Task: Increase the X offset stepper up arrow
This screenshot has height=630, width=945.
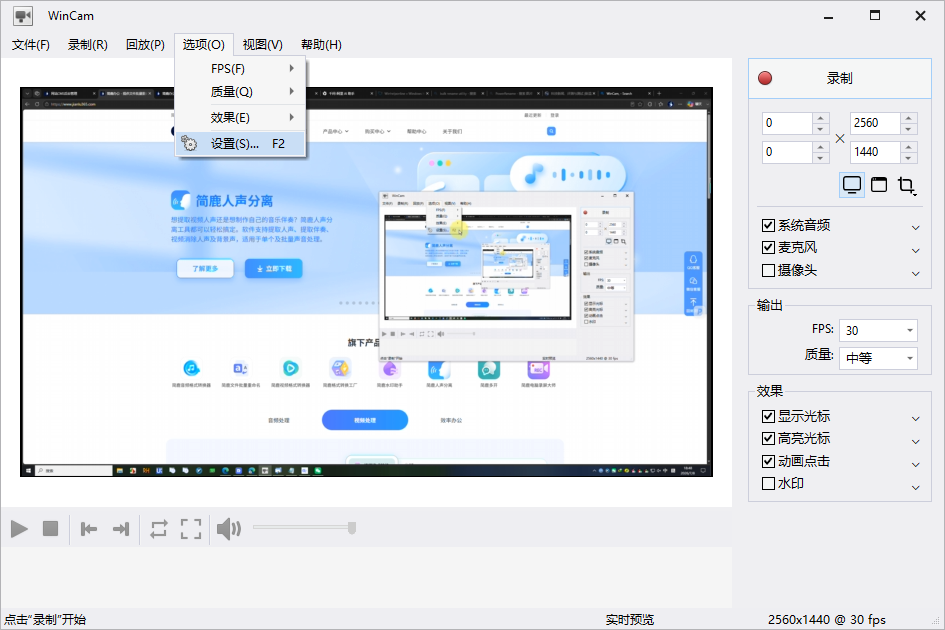Action: [821, 118]
